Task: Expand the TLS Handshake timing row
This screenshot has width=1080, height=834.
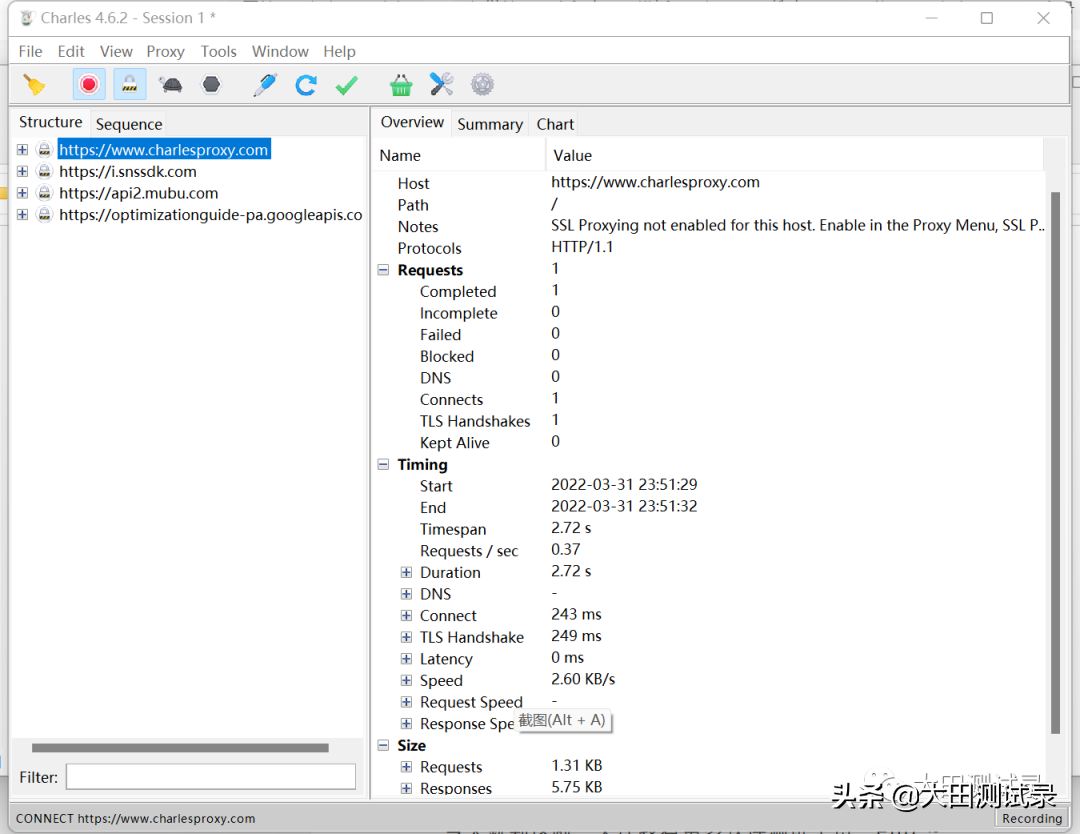Action: [406, 637]
